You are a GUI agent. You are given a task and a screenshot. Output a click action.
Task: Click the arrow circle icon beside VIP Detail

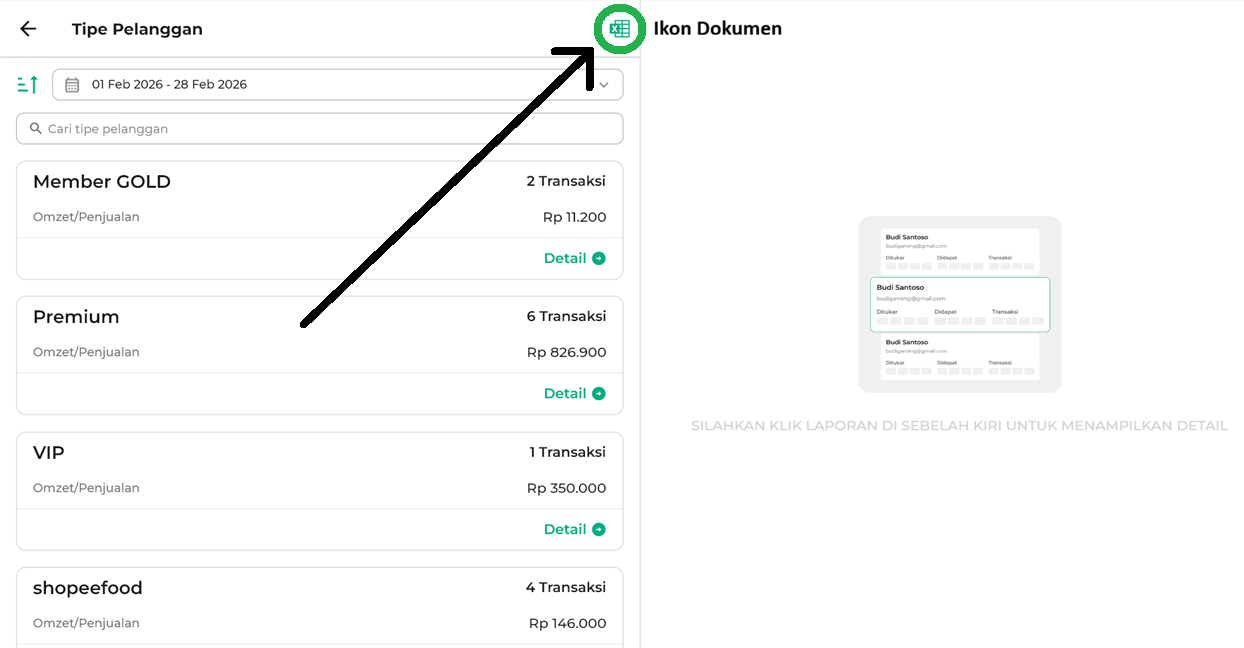pyautogui.click(x=599, y=530)
